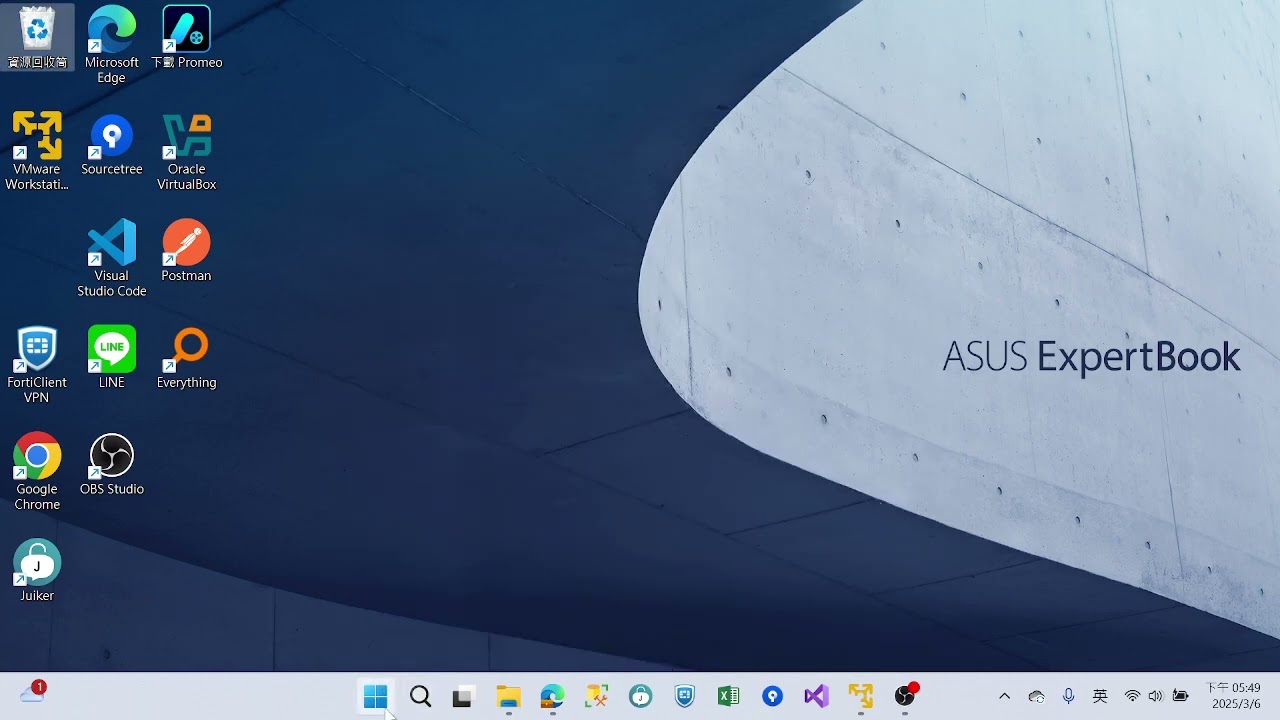Open the database tool taskbar icon
This screenshot has width=1280, height=720.
click(x=597, y=697)
